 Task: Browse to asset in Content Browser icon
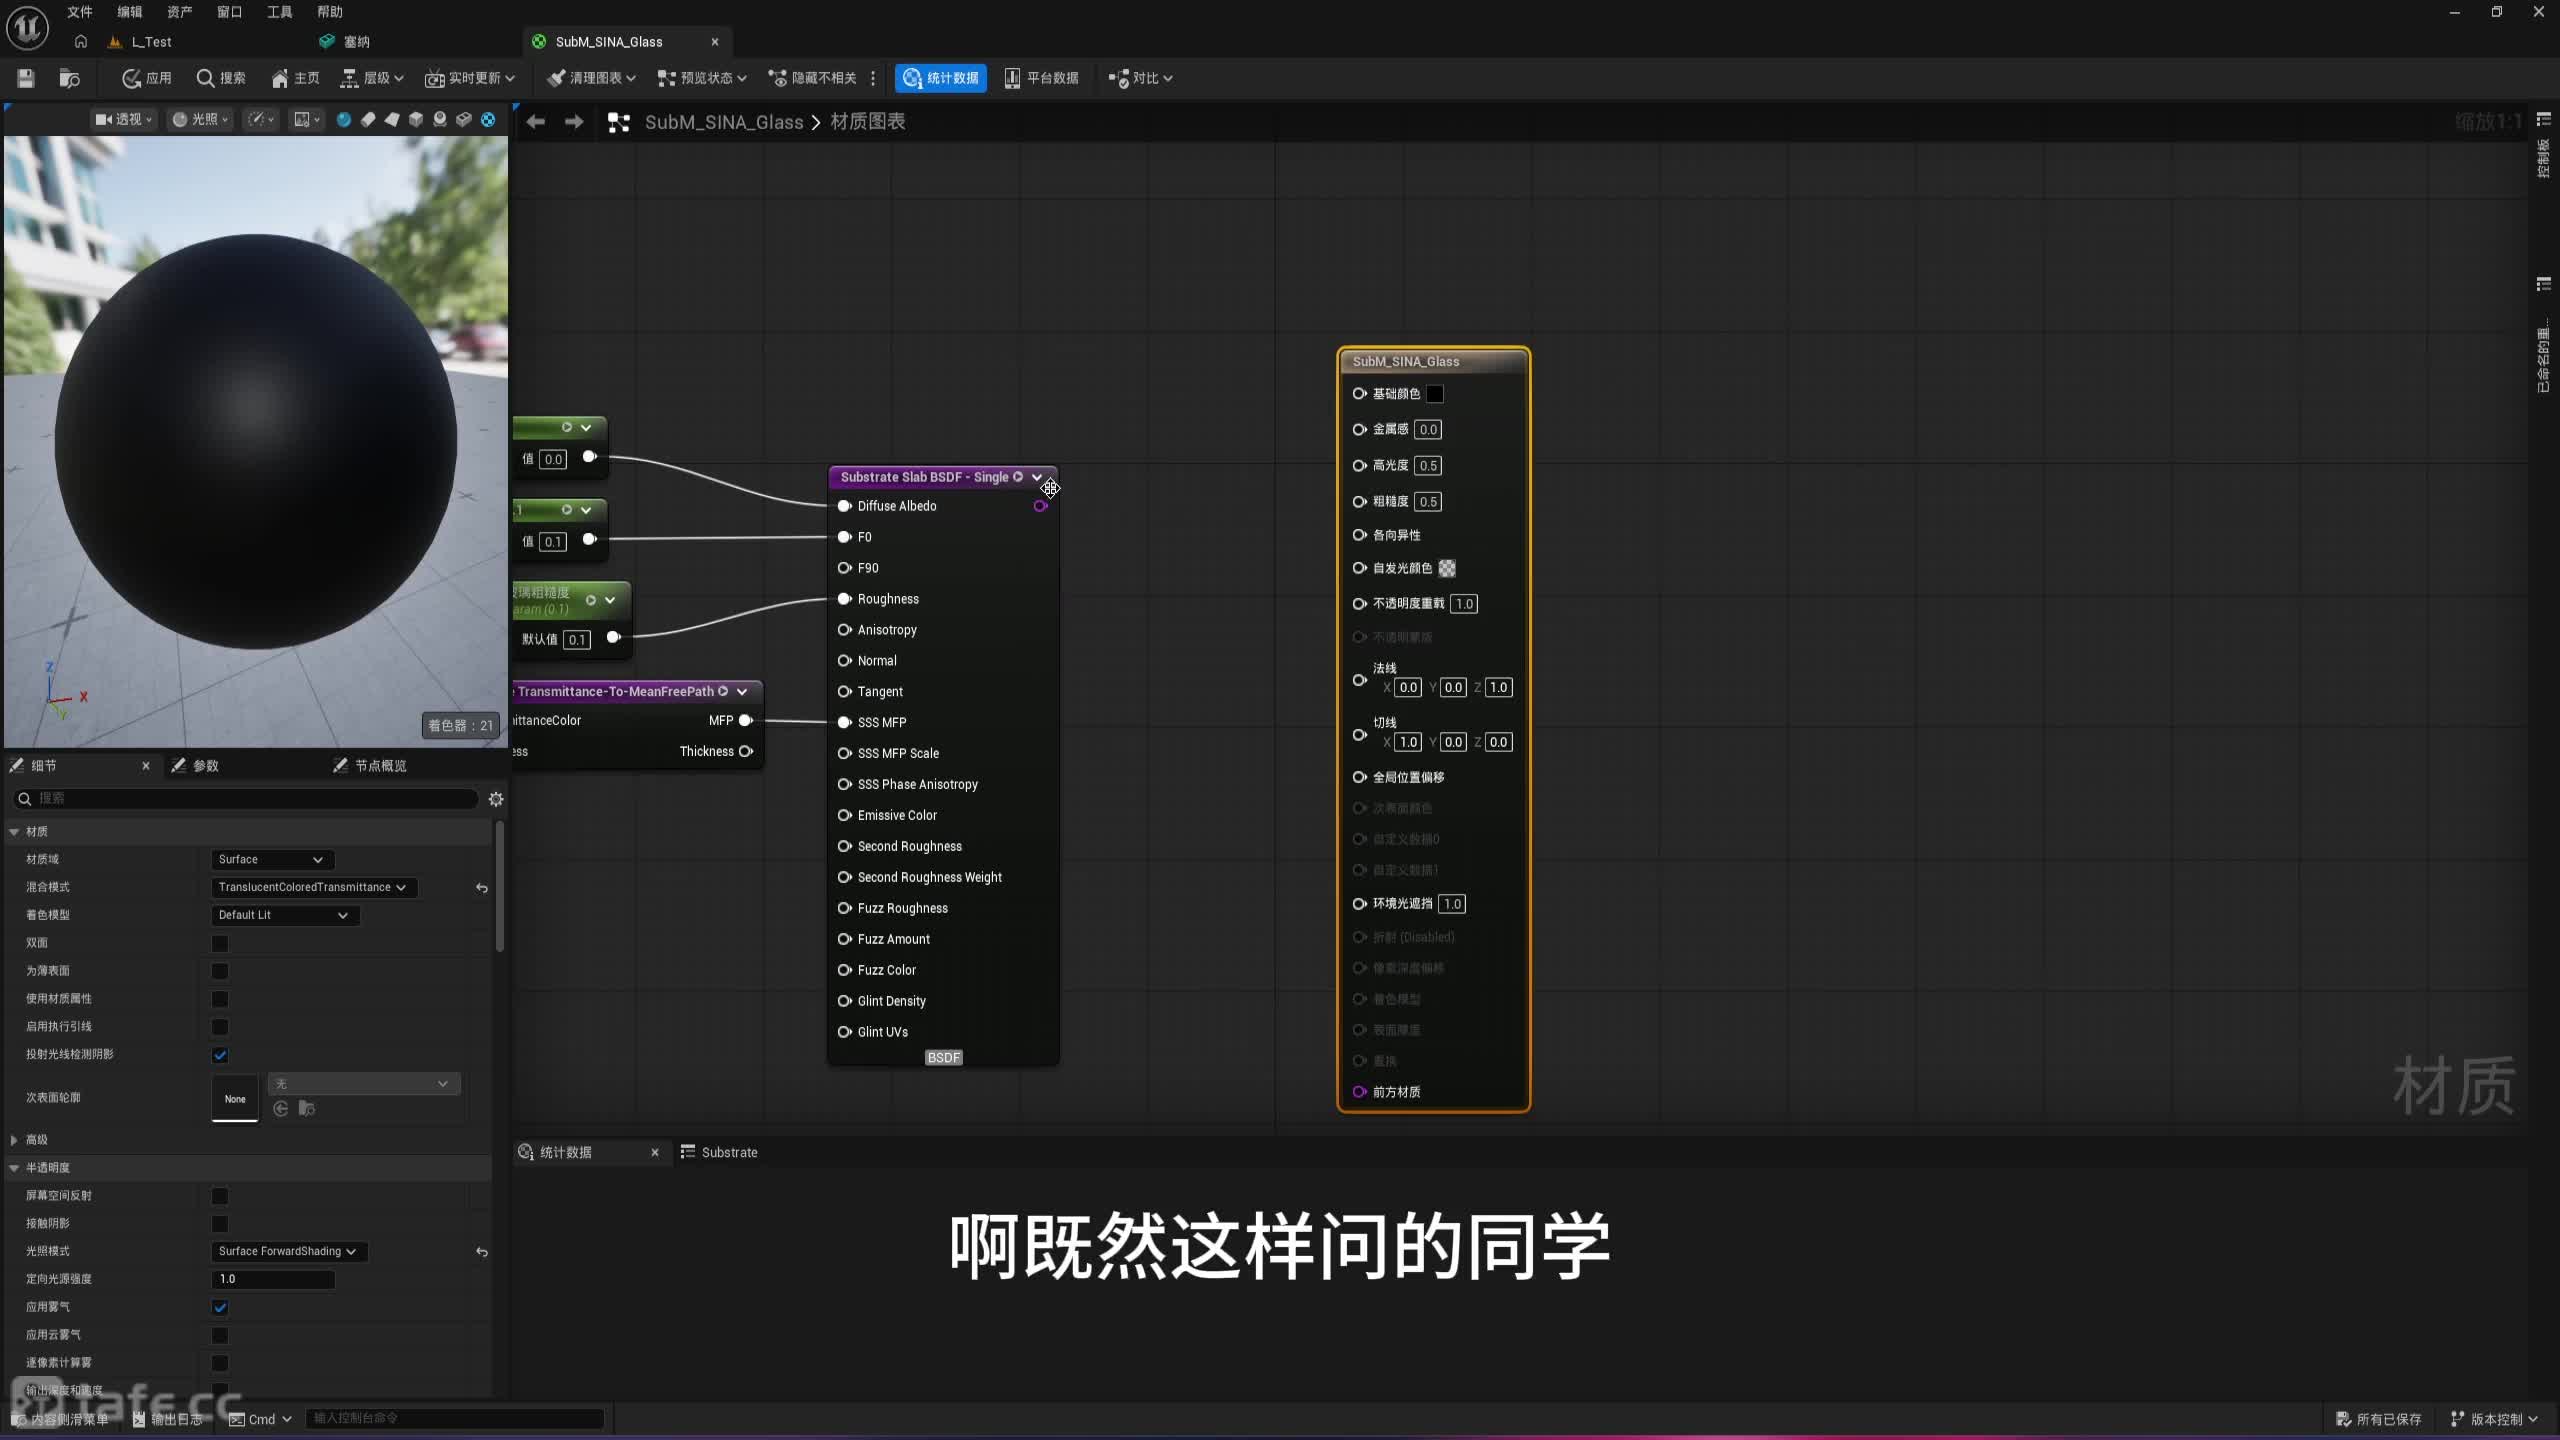69,78
